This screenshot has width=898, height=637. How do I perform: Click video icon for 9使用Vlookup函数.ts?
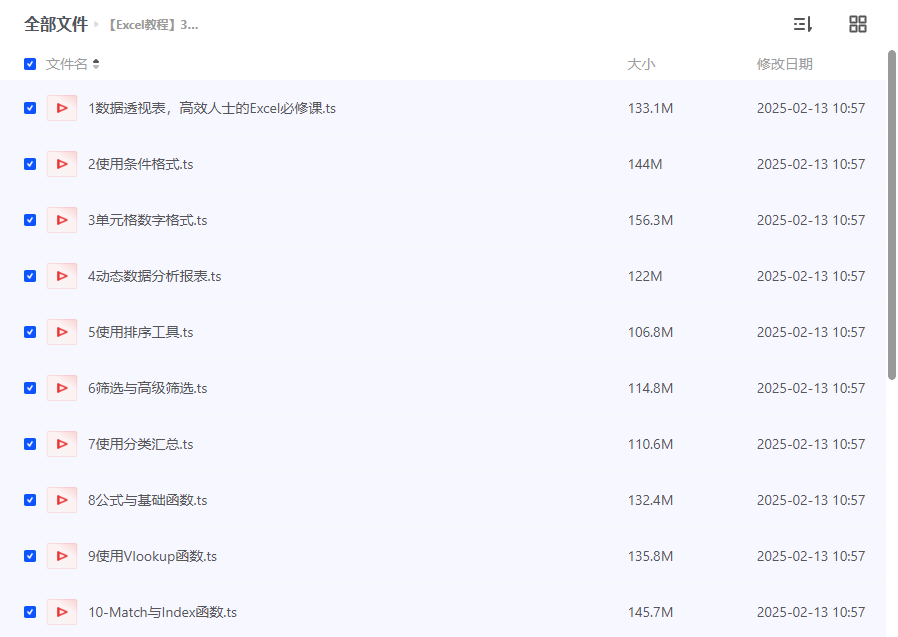click(x=62, y=556)
